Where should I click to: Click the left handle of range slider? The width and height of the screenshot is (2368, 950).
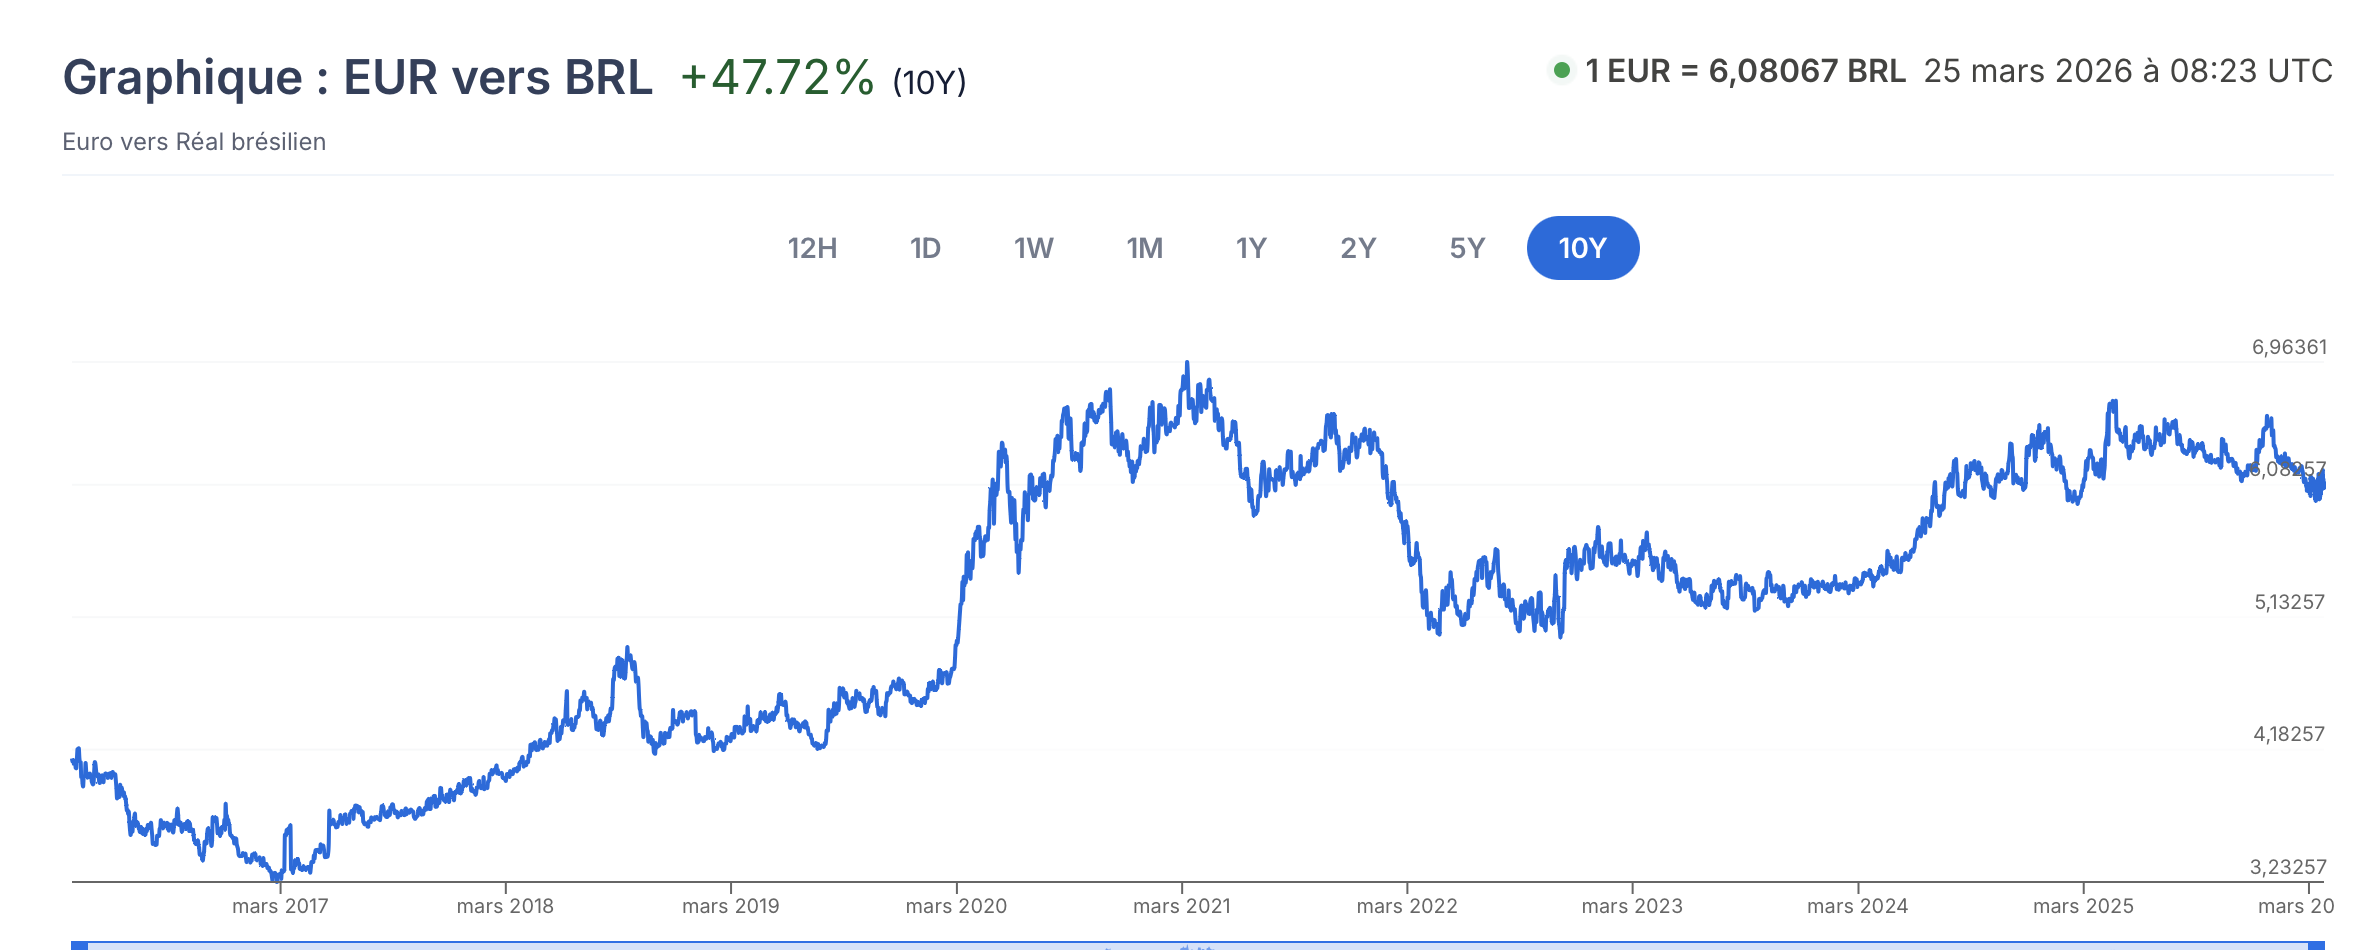point(80,944)
